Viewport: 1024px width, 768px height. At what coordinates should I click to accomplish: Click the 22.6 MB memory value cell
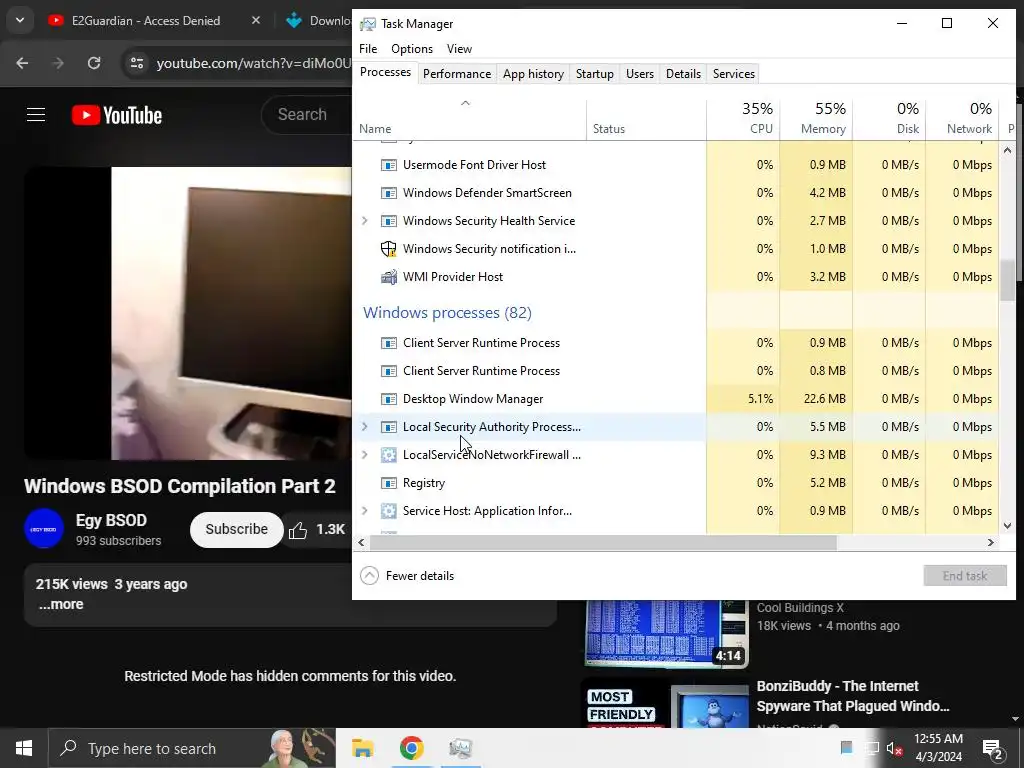816,399
